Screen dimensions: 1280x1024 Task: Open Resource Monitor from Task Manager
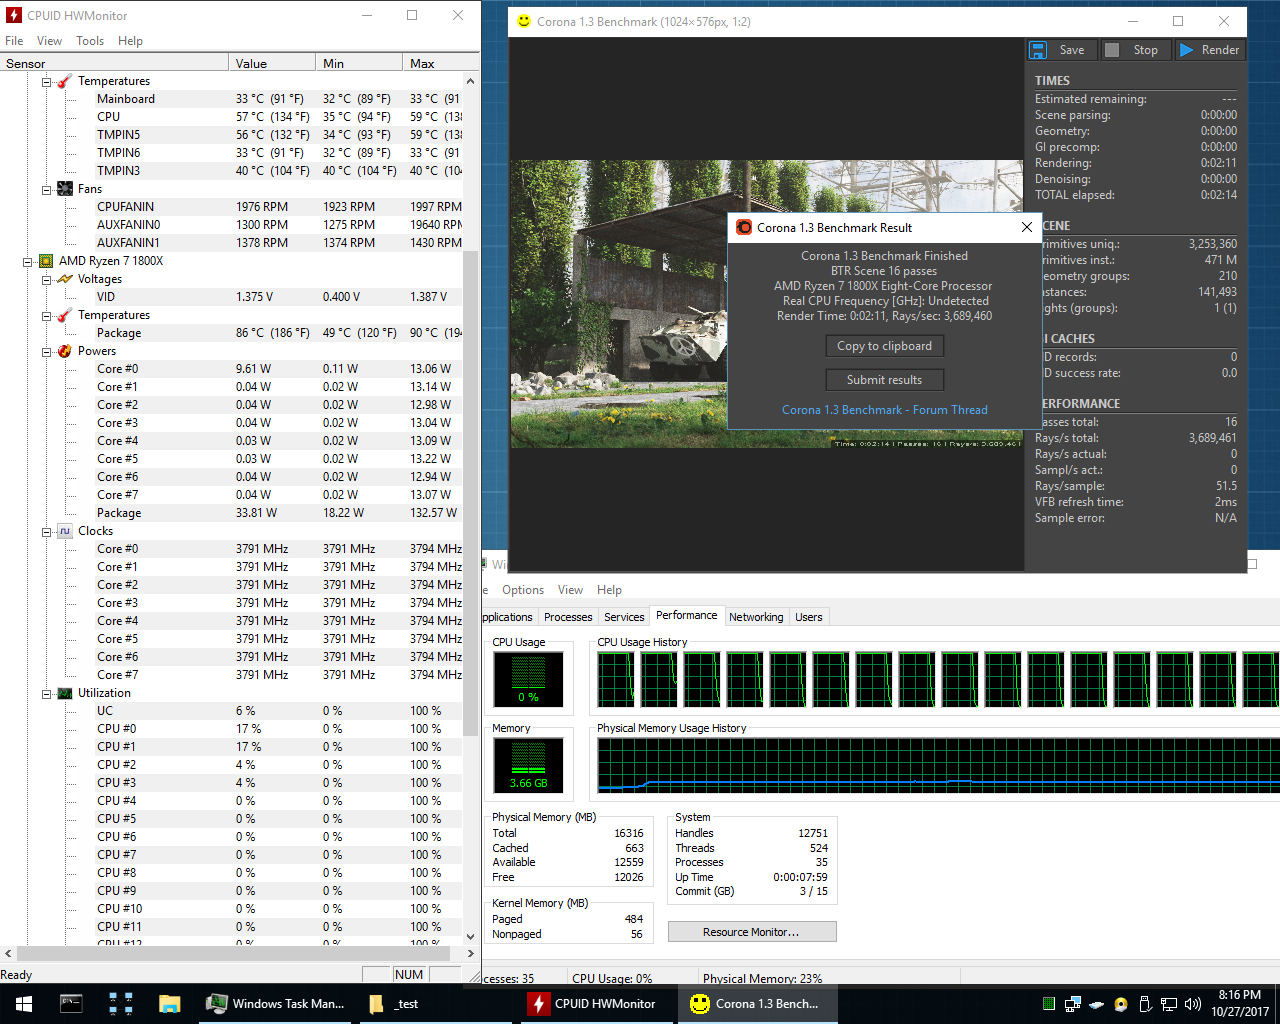751,932
